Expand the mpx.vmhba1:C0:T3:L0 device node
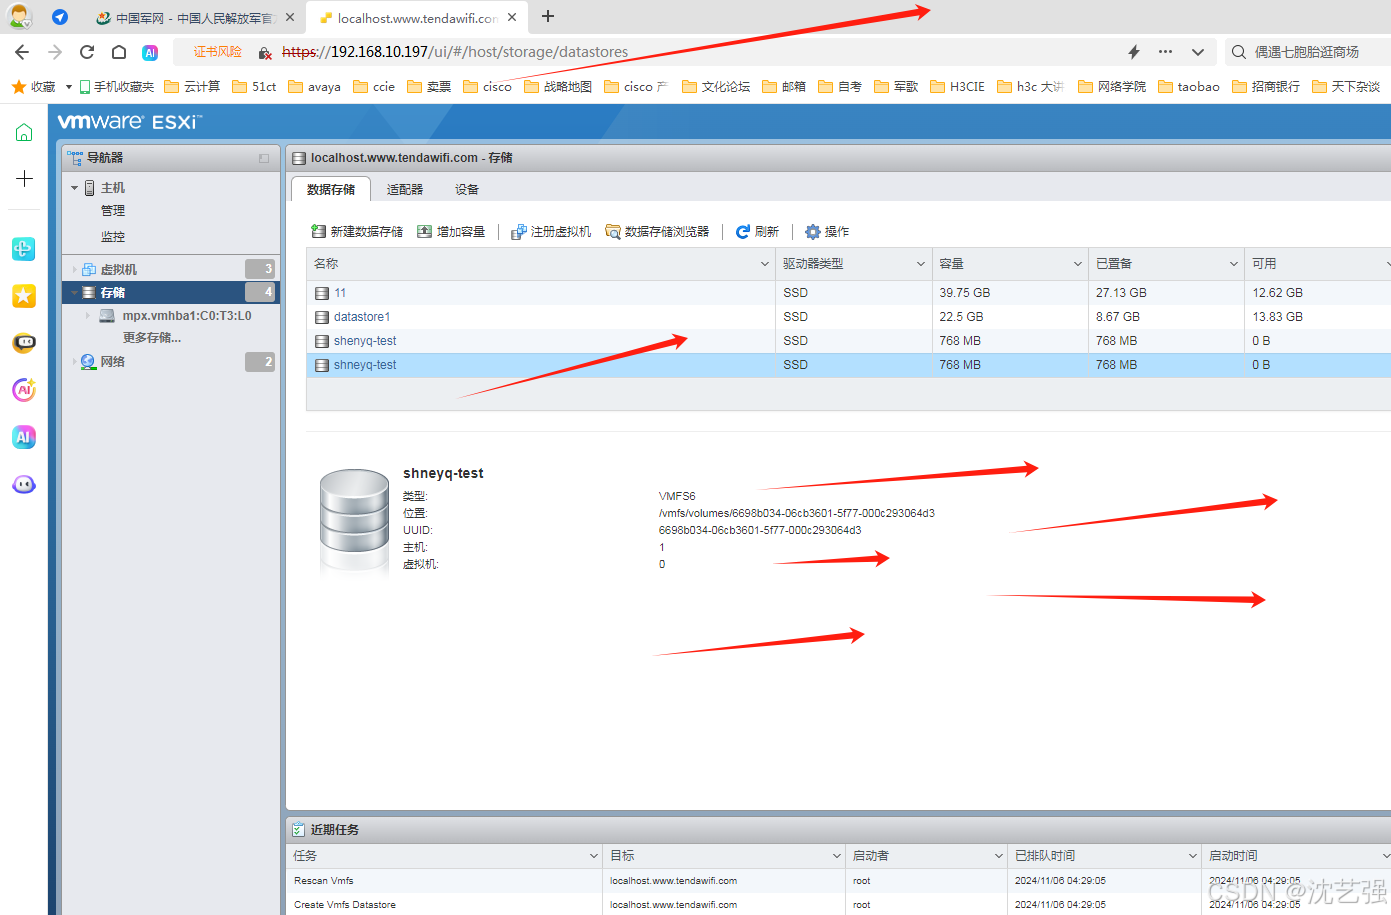1391x915 pixels. [x=88, y=316]
